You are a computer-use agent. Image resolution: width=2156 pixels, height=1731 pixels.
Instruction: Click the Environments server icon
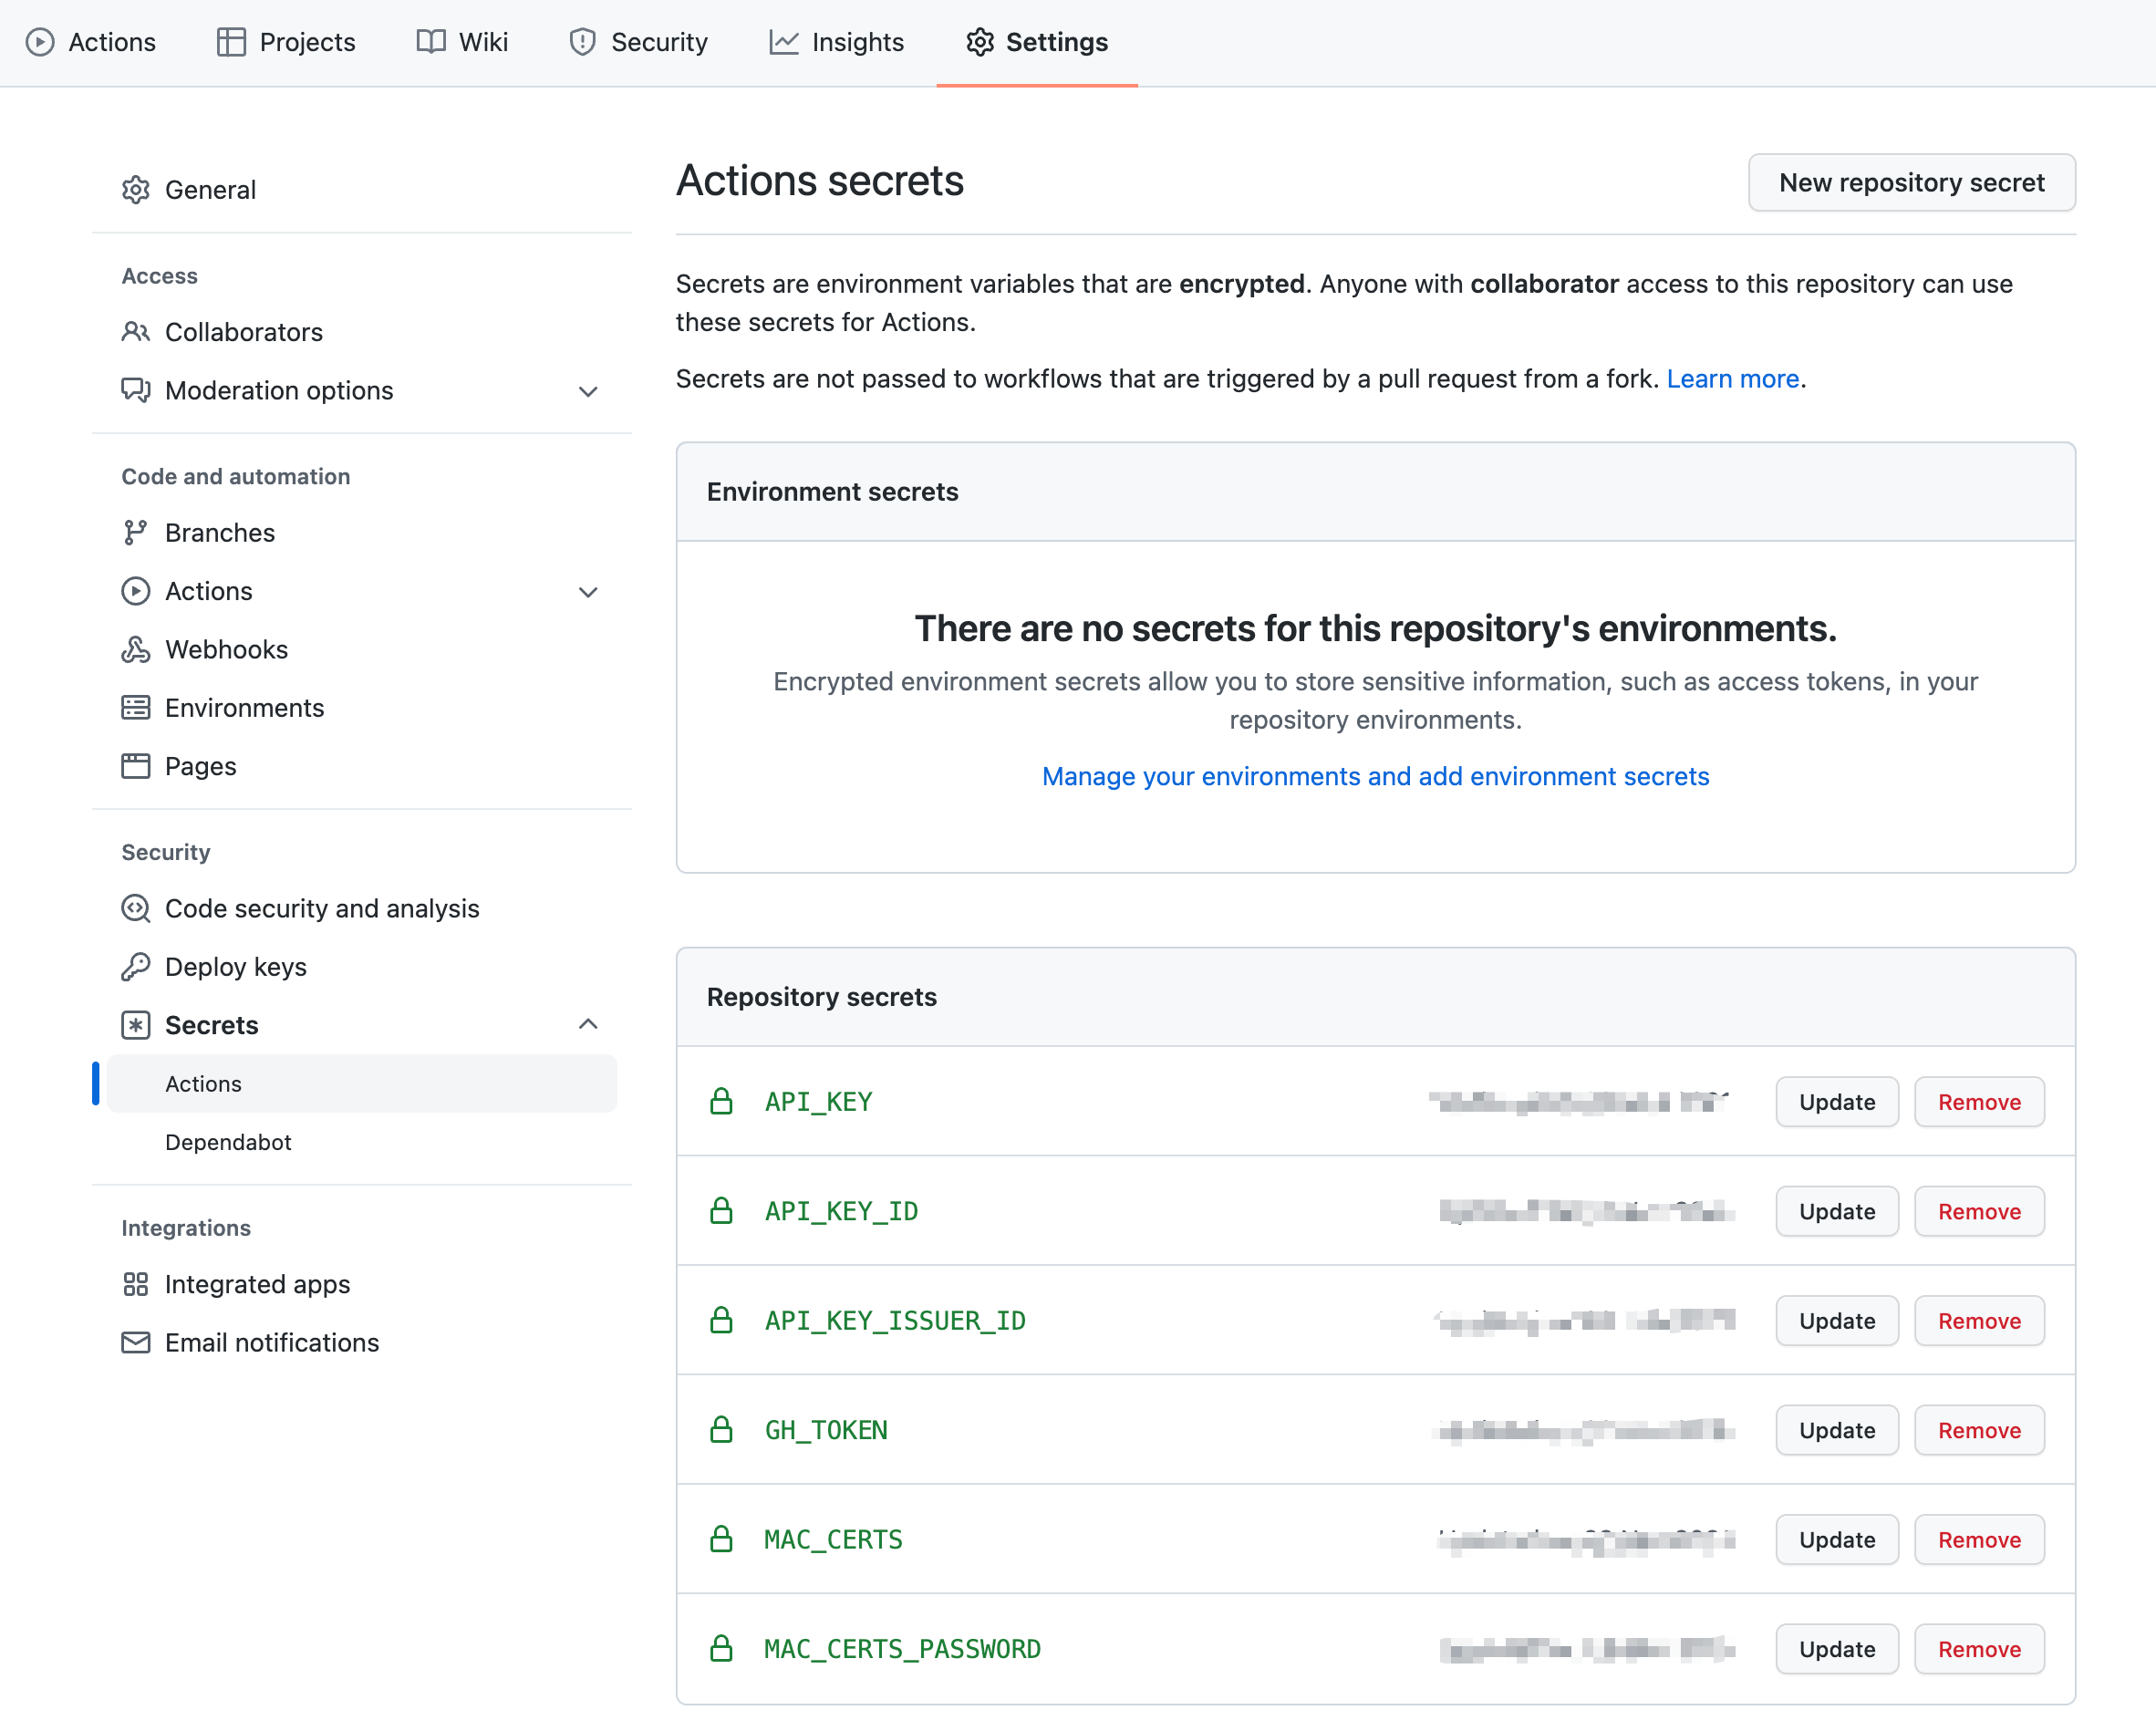click(x=136, y=708)
